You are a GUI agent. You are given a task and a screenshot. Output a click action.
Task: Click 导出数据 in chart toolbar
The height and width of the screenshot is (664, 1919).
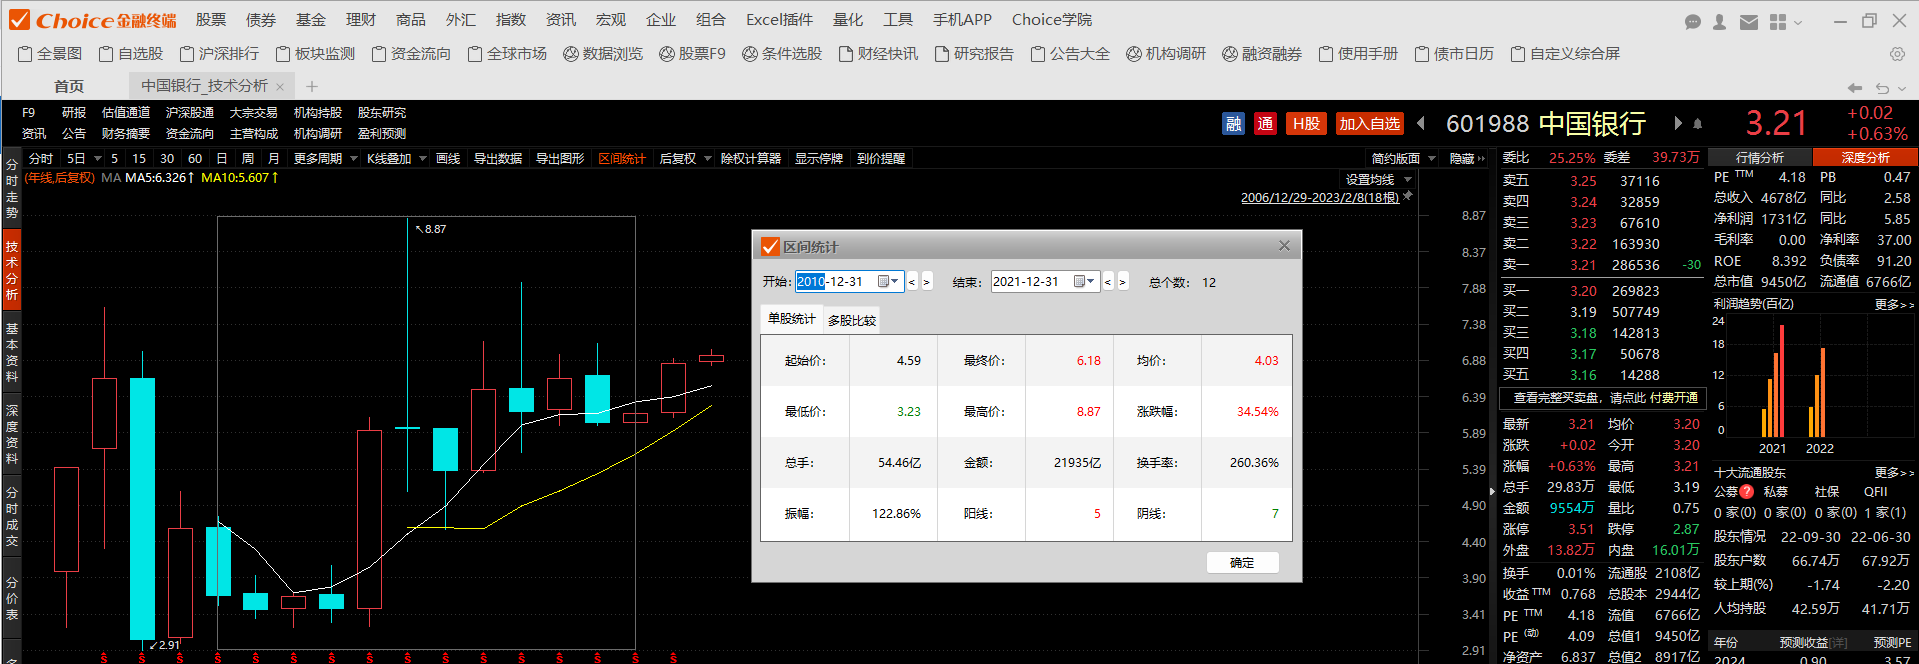tap(498, 158)
